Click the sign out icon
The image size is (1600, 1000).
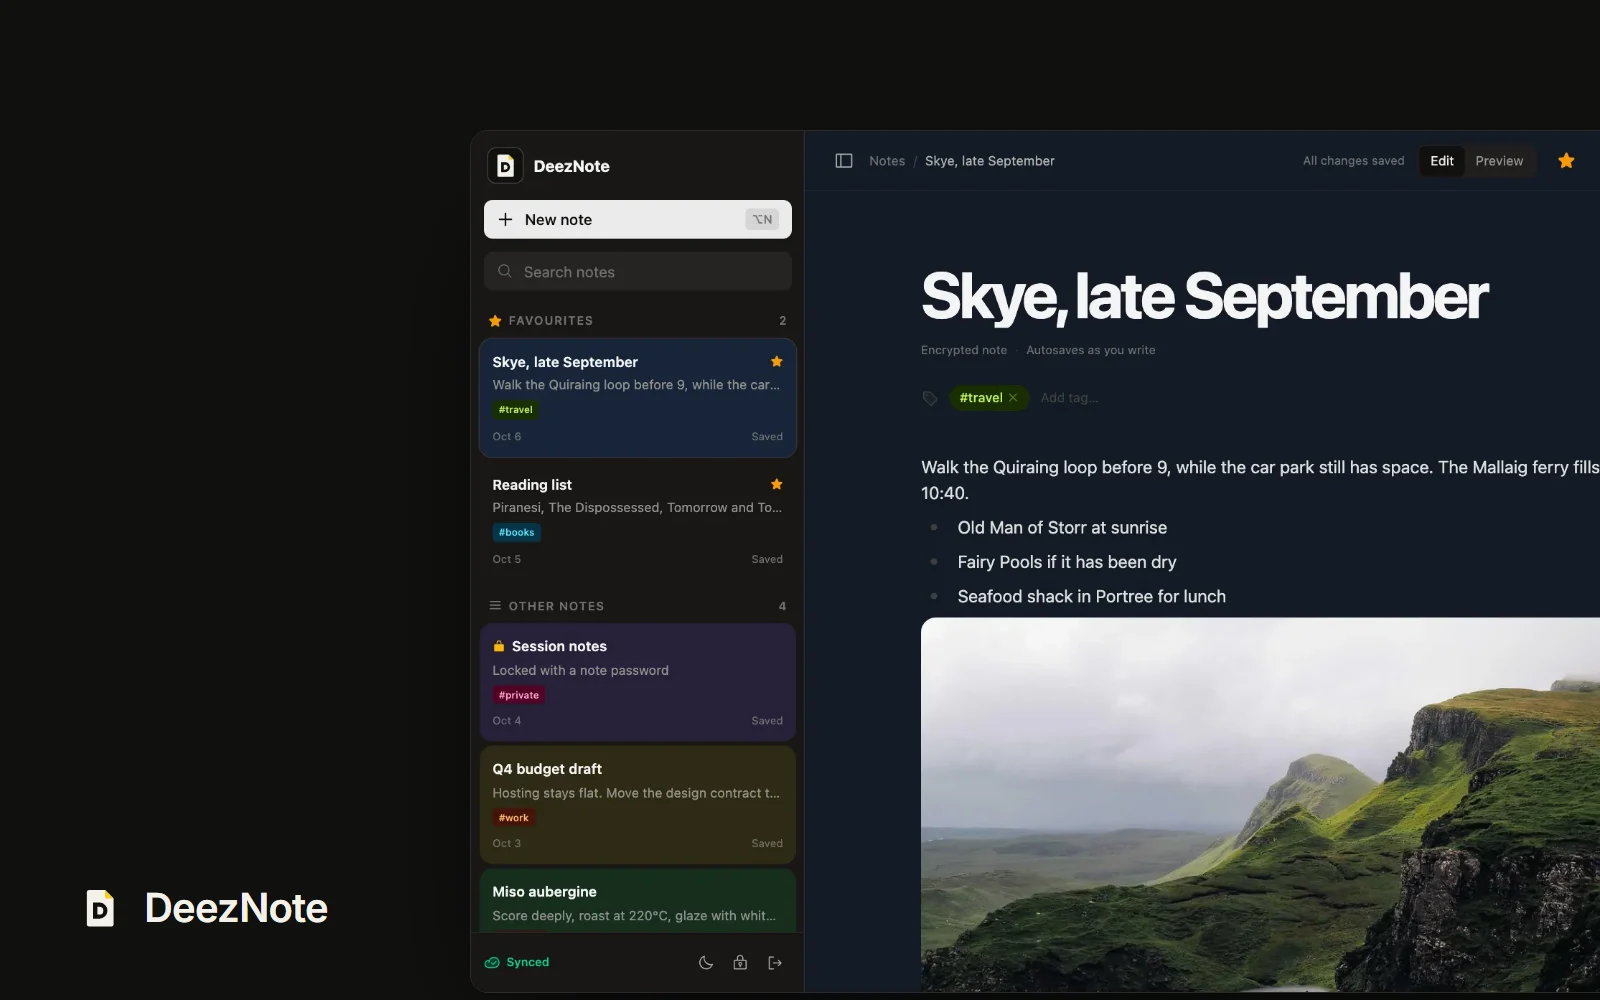[775, 963]
